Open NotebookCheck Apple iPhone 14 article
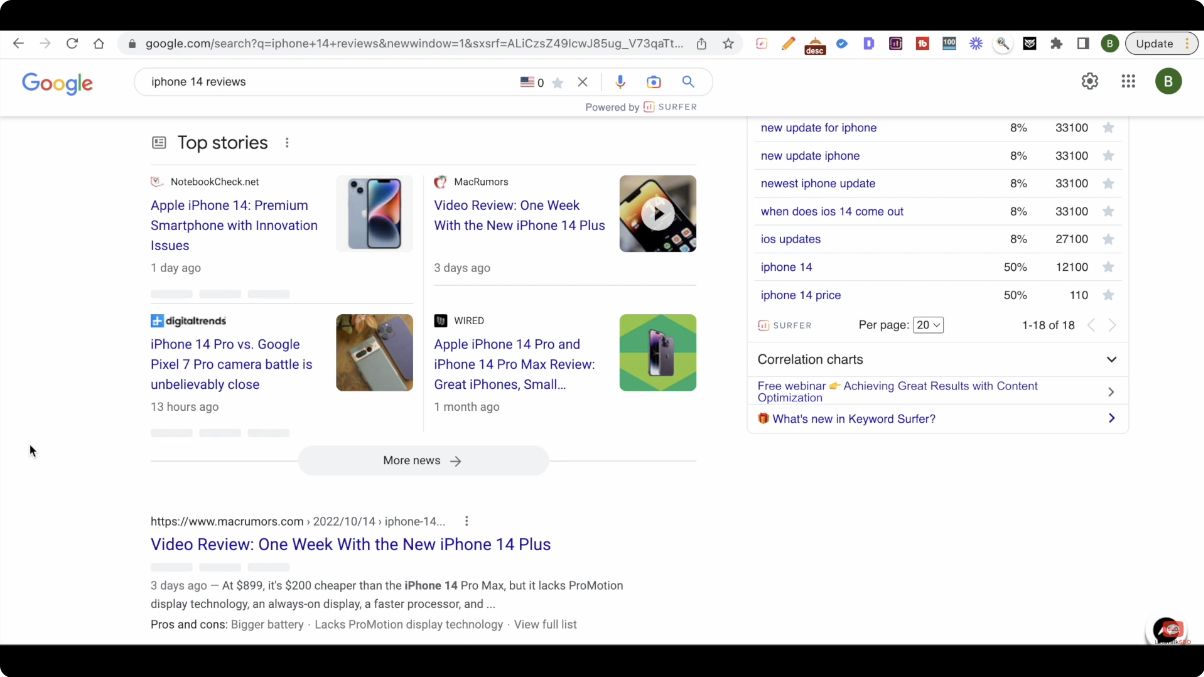The height and width of the screenshot is (677, 1204). pos(234,225)
